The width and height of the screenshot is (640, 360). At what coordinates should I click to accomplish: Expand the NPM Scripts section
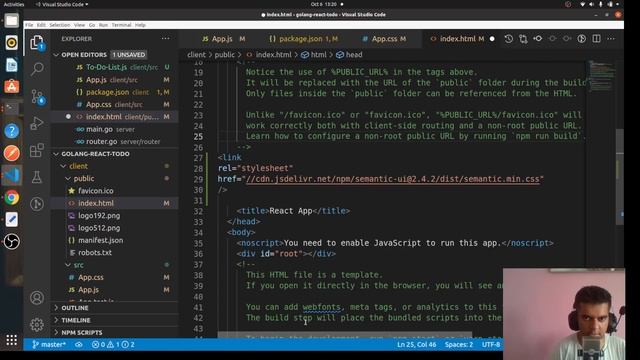tap(114, 333)
